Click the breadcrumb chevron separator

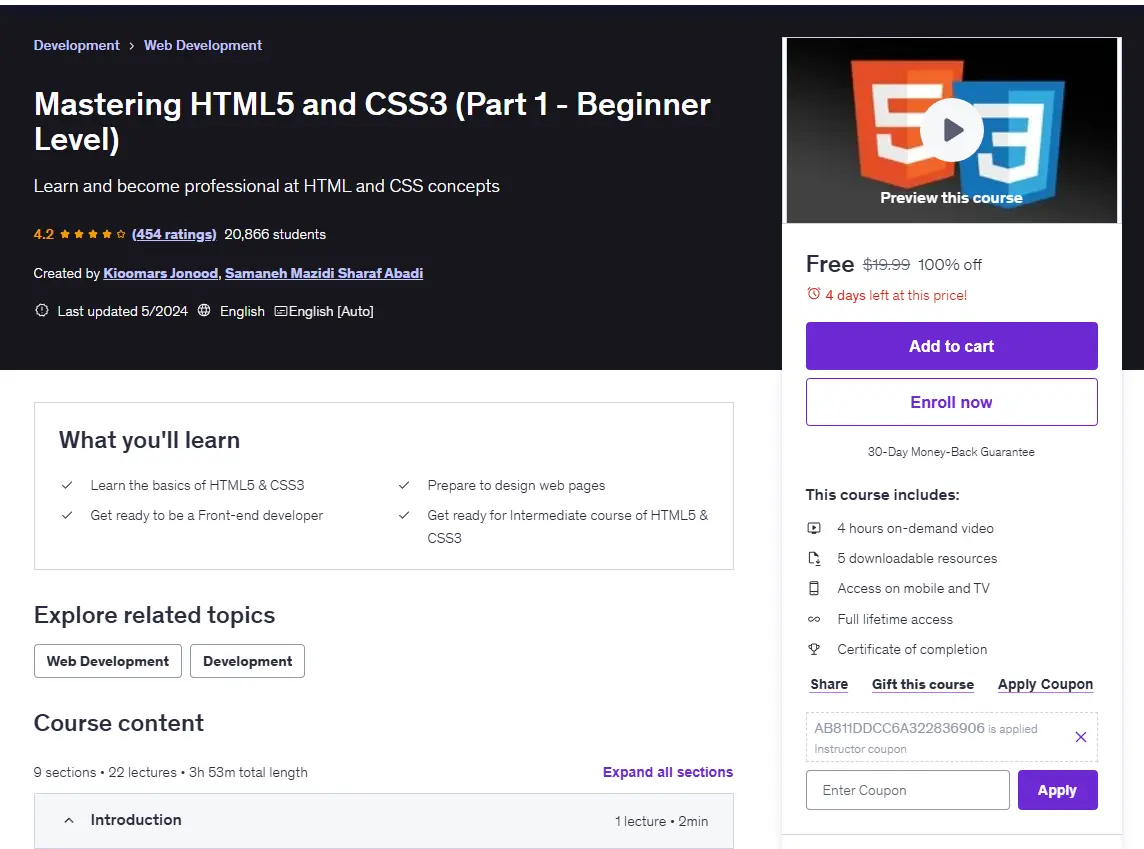pyautogui.click(x=131, y=46)
